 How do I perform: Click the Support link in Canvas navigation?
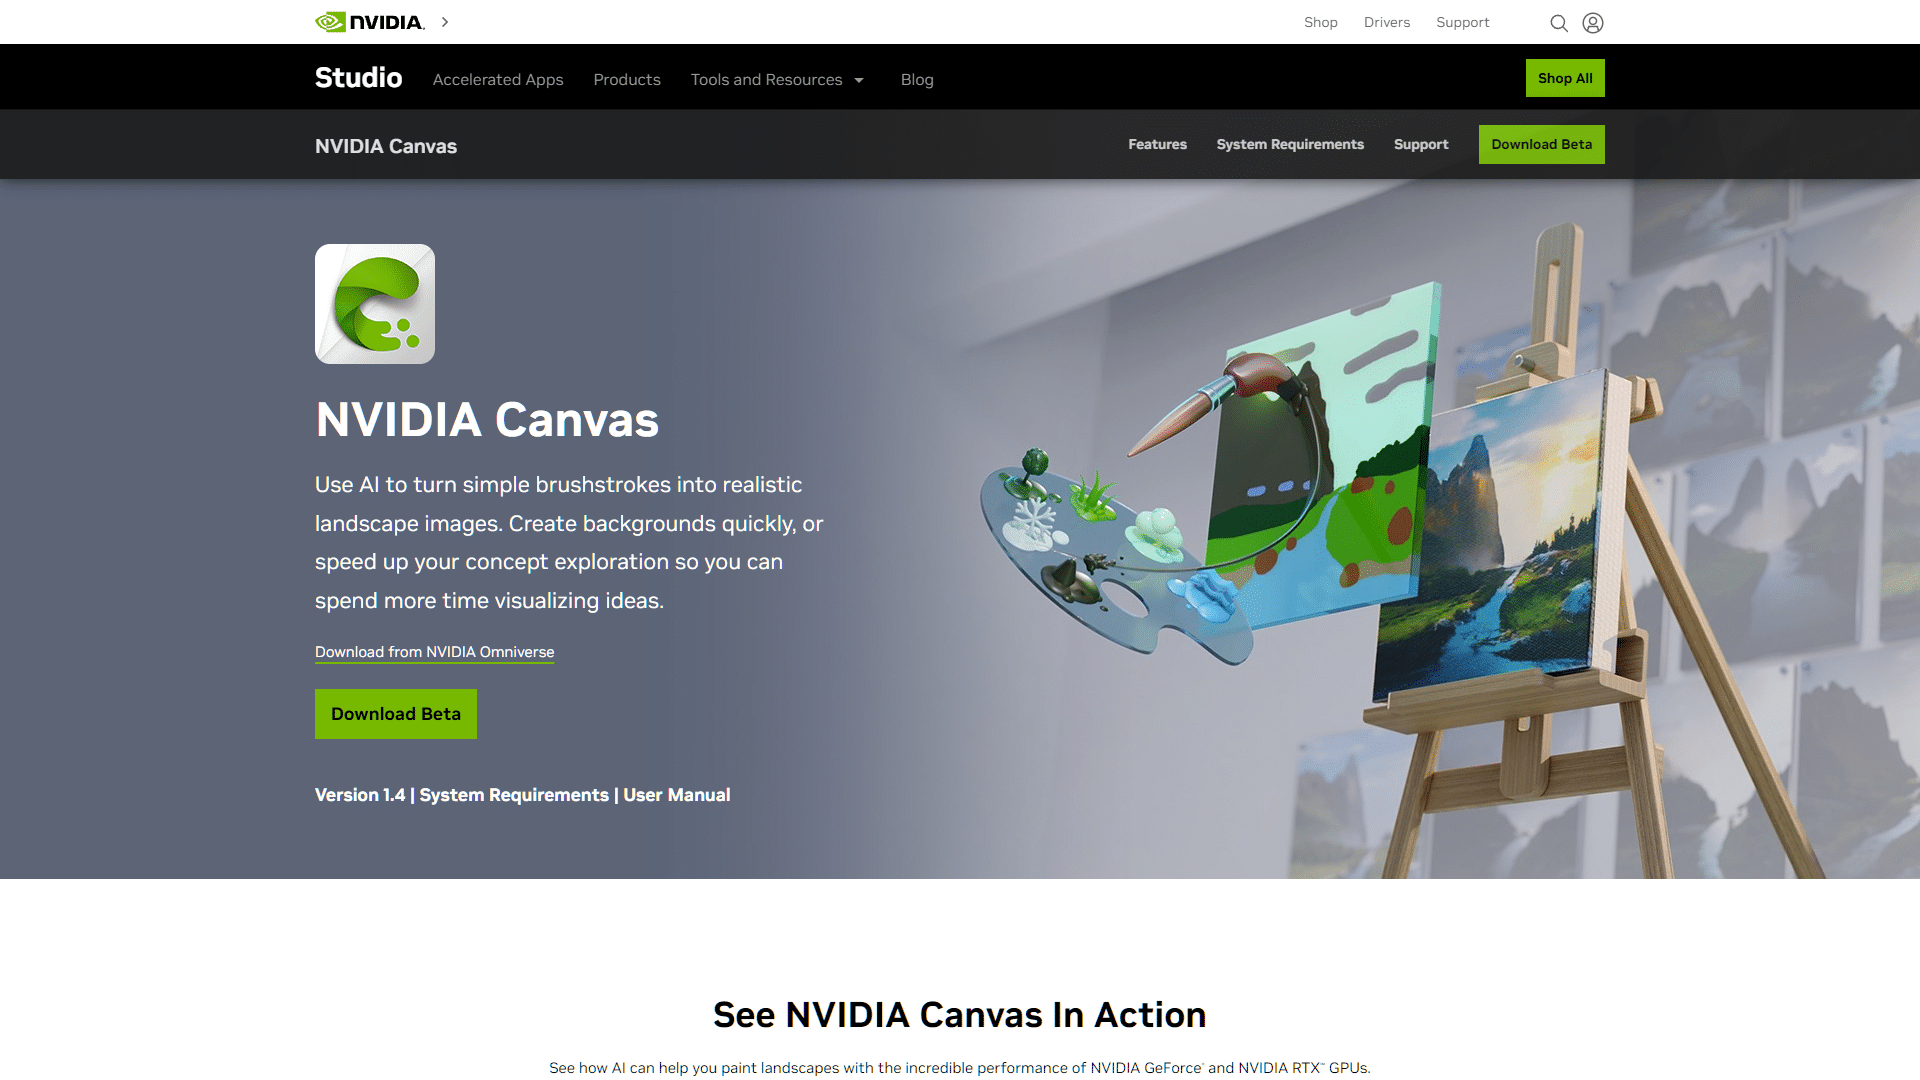click(1422, 144)
